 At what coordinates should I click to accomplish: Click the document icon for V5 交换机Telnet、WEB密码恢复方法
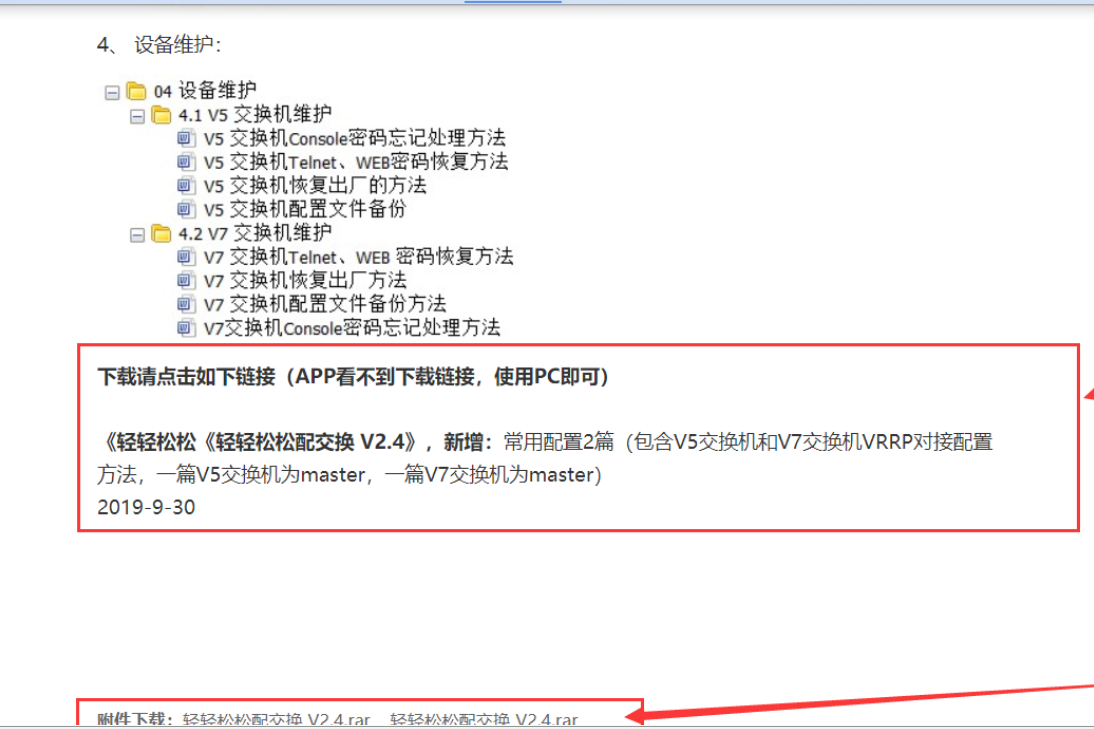point(186,162)
